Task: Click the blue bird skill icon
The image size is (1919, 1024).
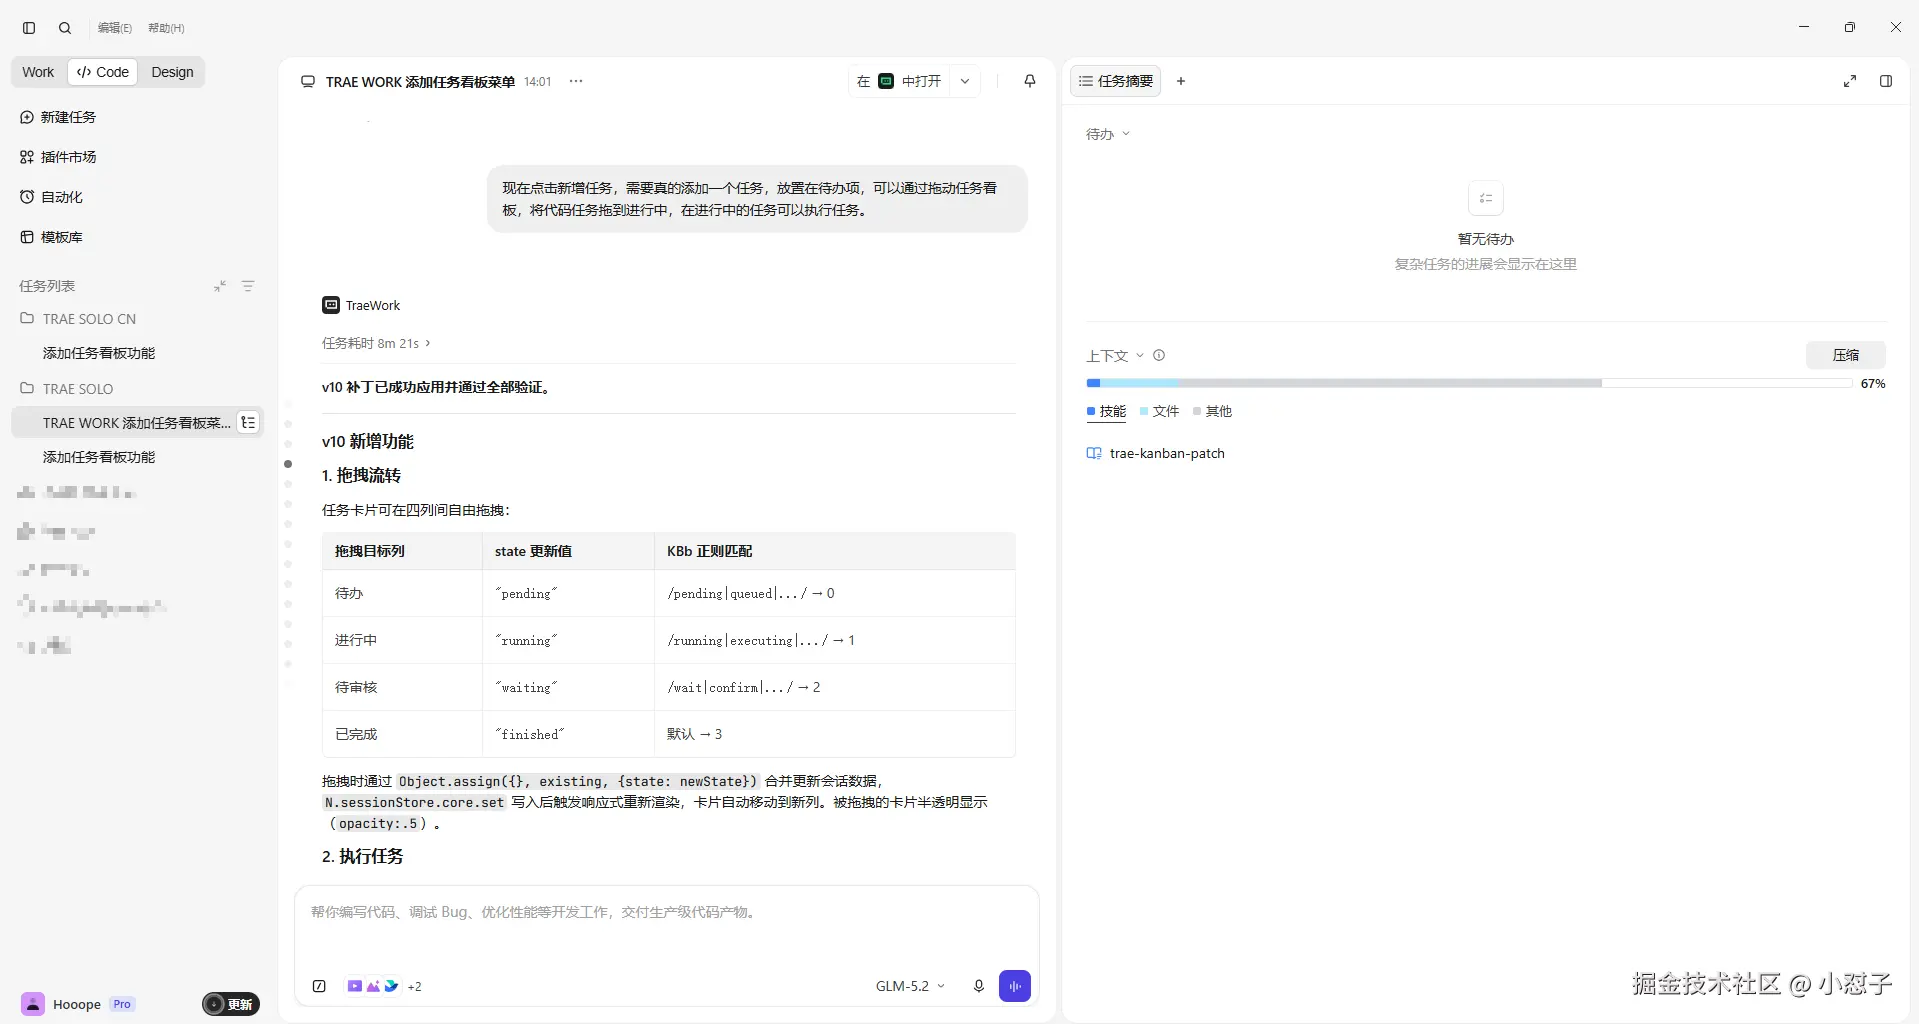Action: pos(391,986)
